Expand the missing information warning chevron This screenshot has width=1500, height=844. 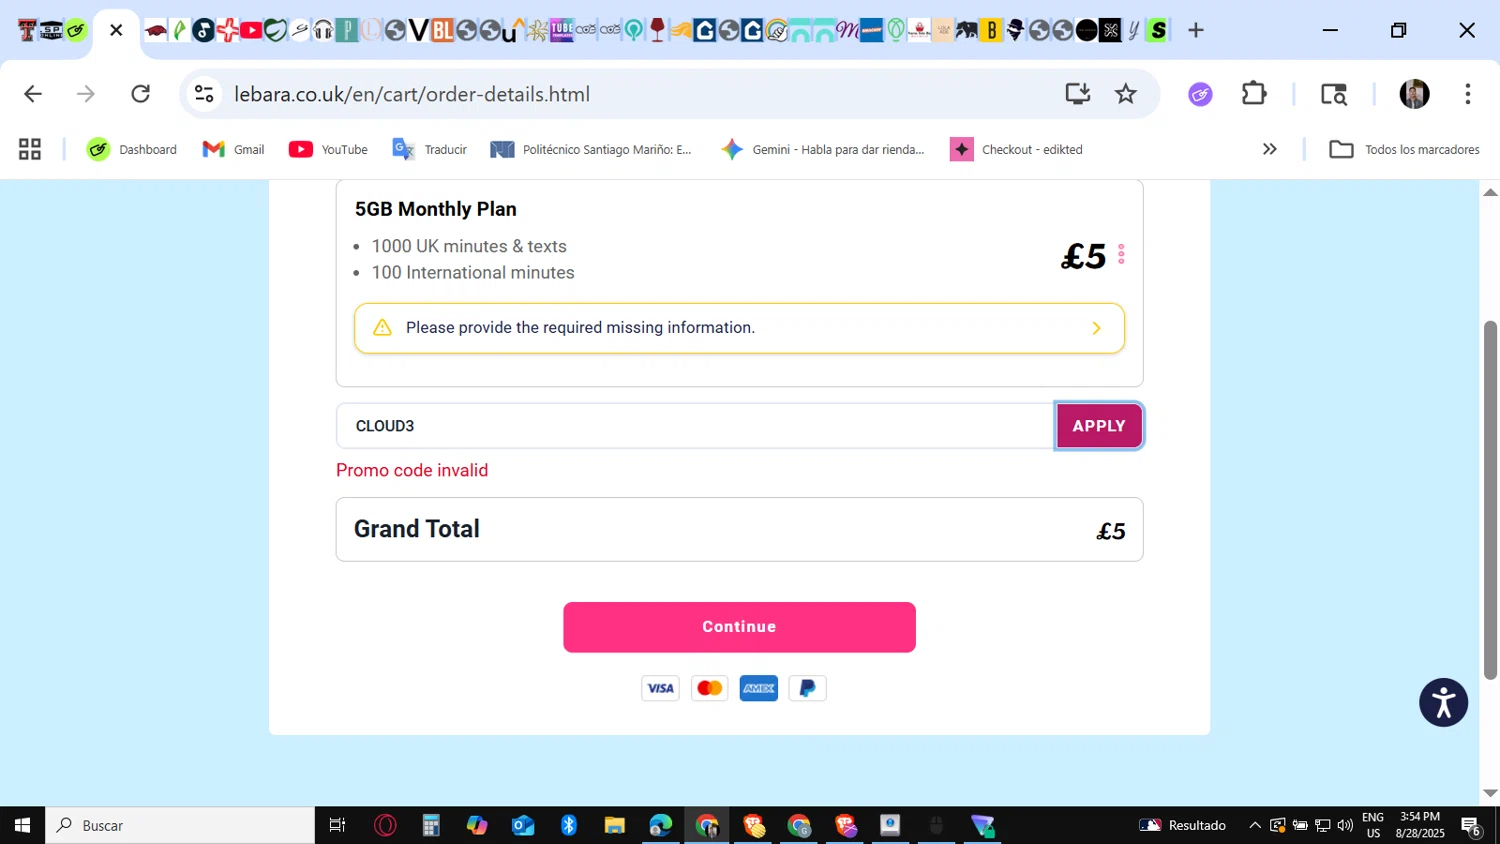click(x=1096, y=328)
